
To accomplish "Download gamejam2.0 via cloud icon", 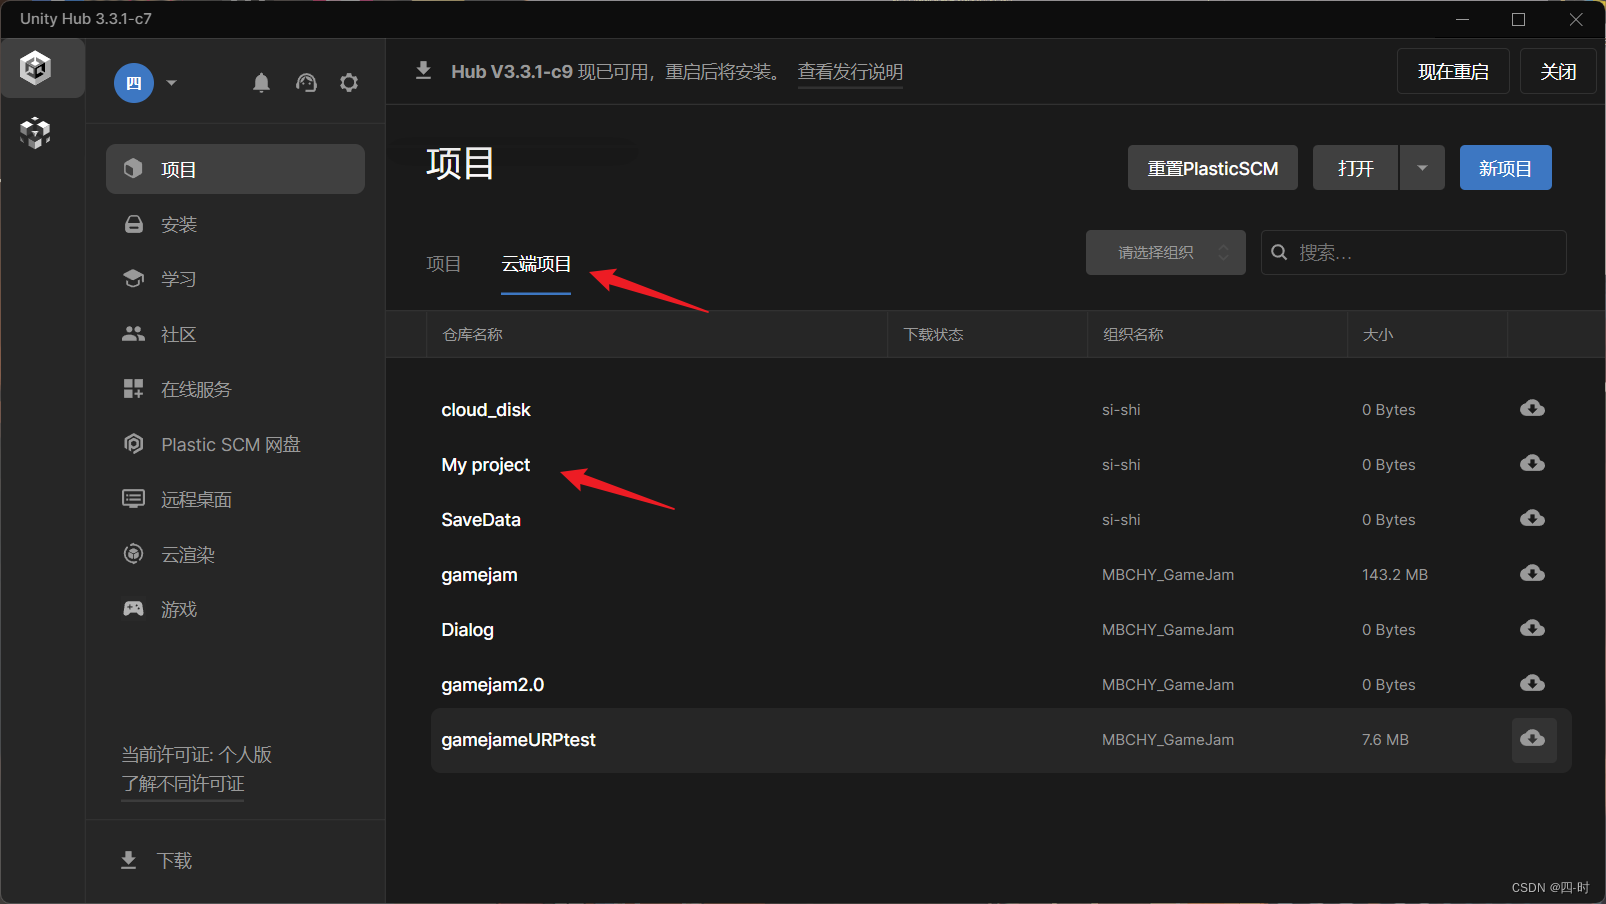I will pyautogui.click(x=1532, y=683).
